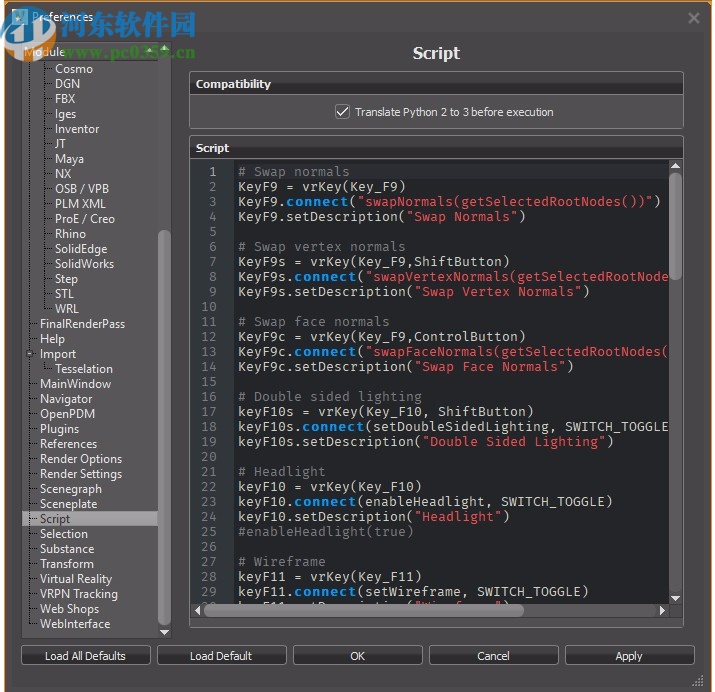
Task: Click the horizontal scroll-left arrow
Action: click(197, 611)
